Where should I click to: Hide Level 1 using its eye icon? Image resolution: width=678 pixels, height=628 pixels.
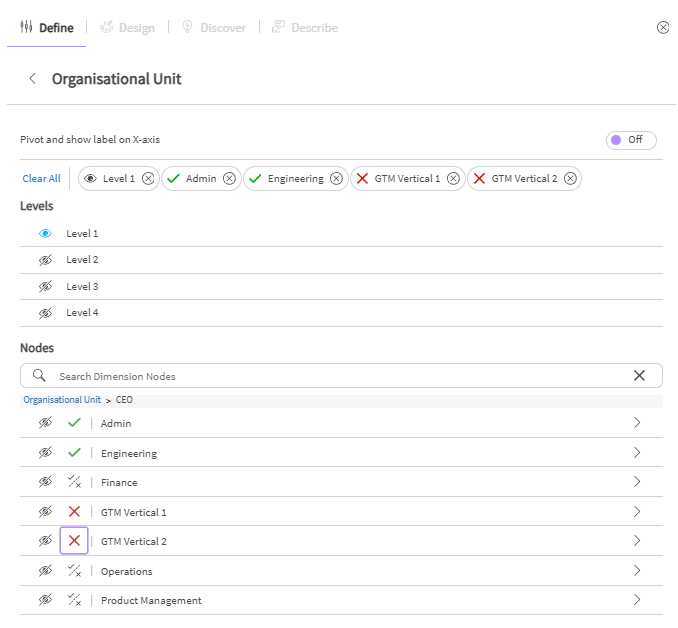click(x=45, y=234)
